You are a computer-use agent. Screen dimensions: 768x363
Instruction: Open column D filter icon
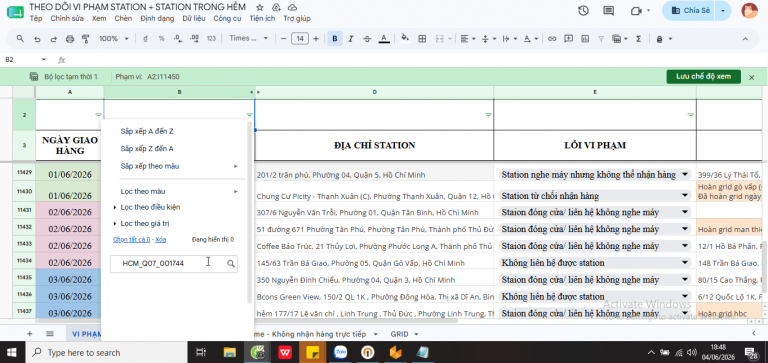[x=488, y=115]
